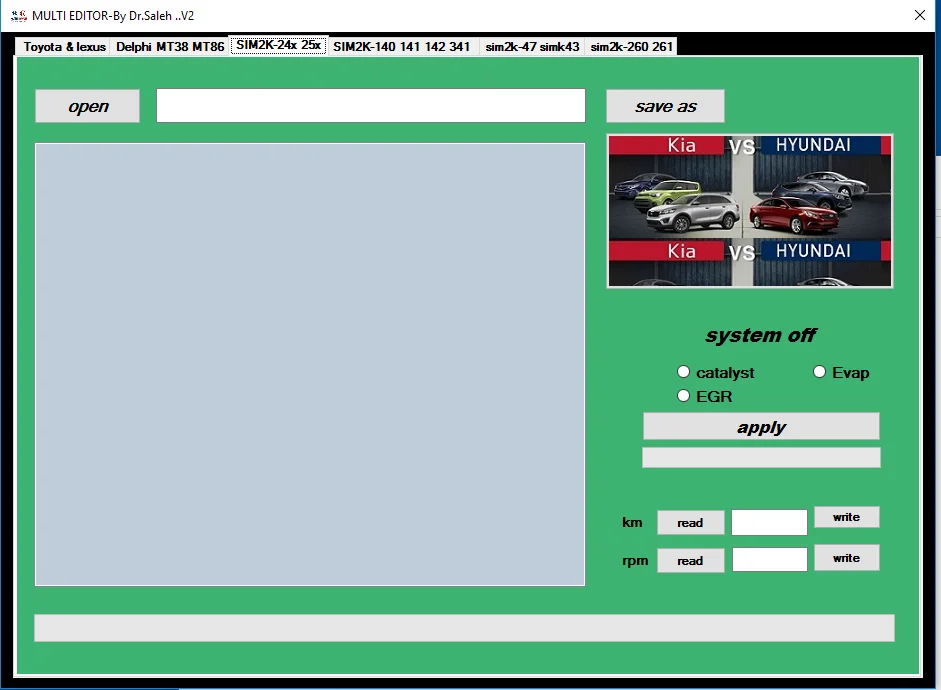This screenshot has height=690, width=941.
Task: Close the MULTI EDITOR window
Action: click(x=920, y=15)
